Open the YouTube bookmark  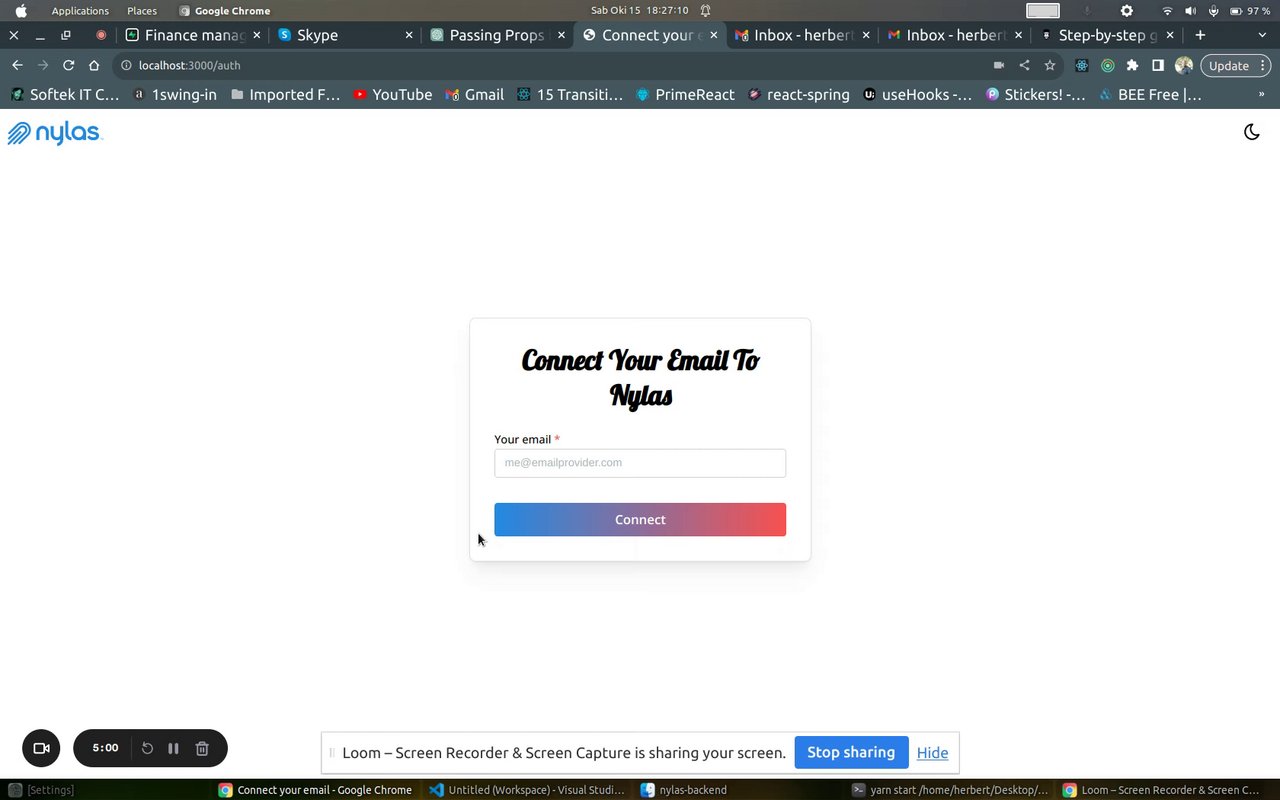pos(392,95)
